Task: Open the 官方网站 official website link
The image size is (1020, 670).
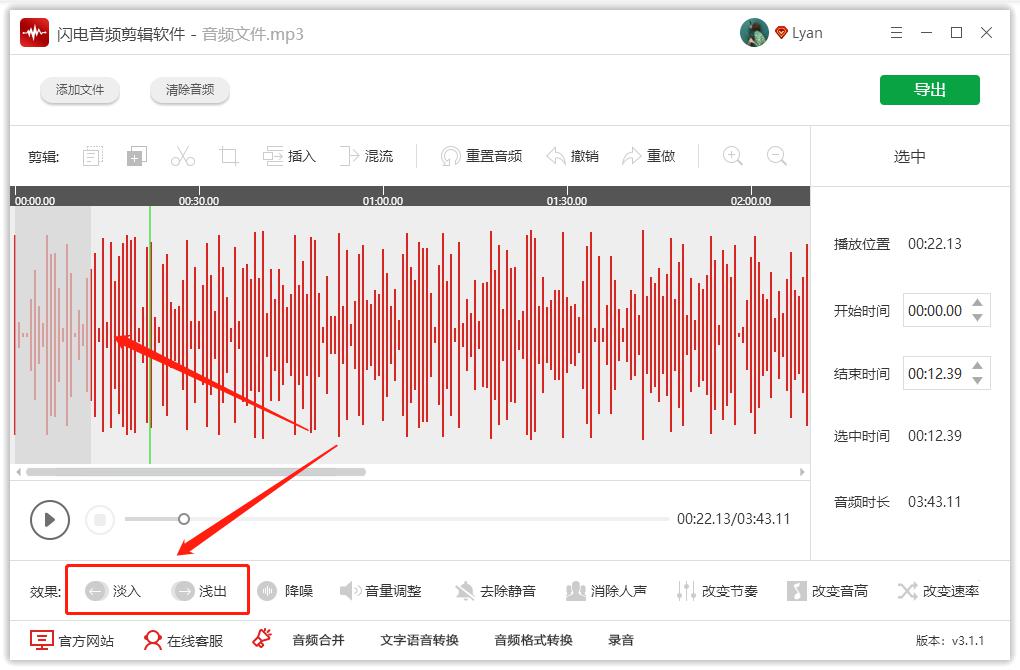Action: click(72, 640)
